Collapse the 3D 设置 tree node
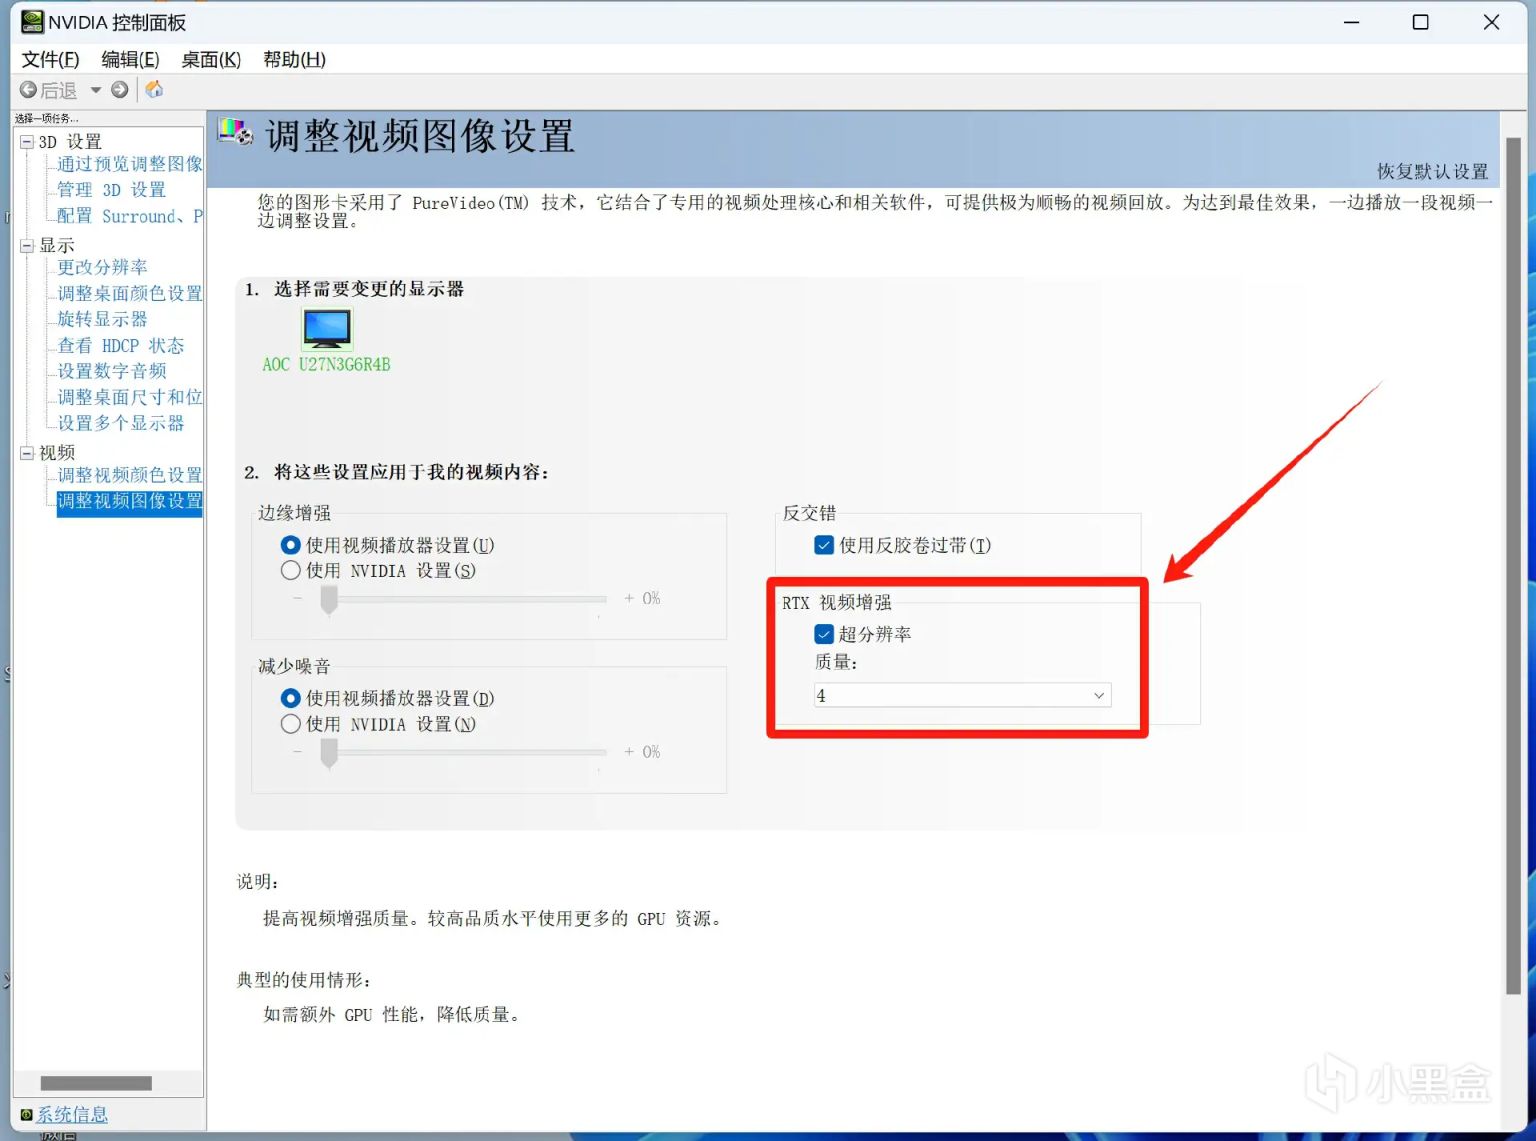Image resolution: width=1536 pixels, height=1141 pixels. (27, 142)
